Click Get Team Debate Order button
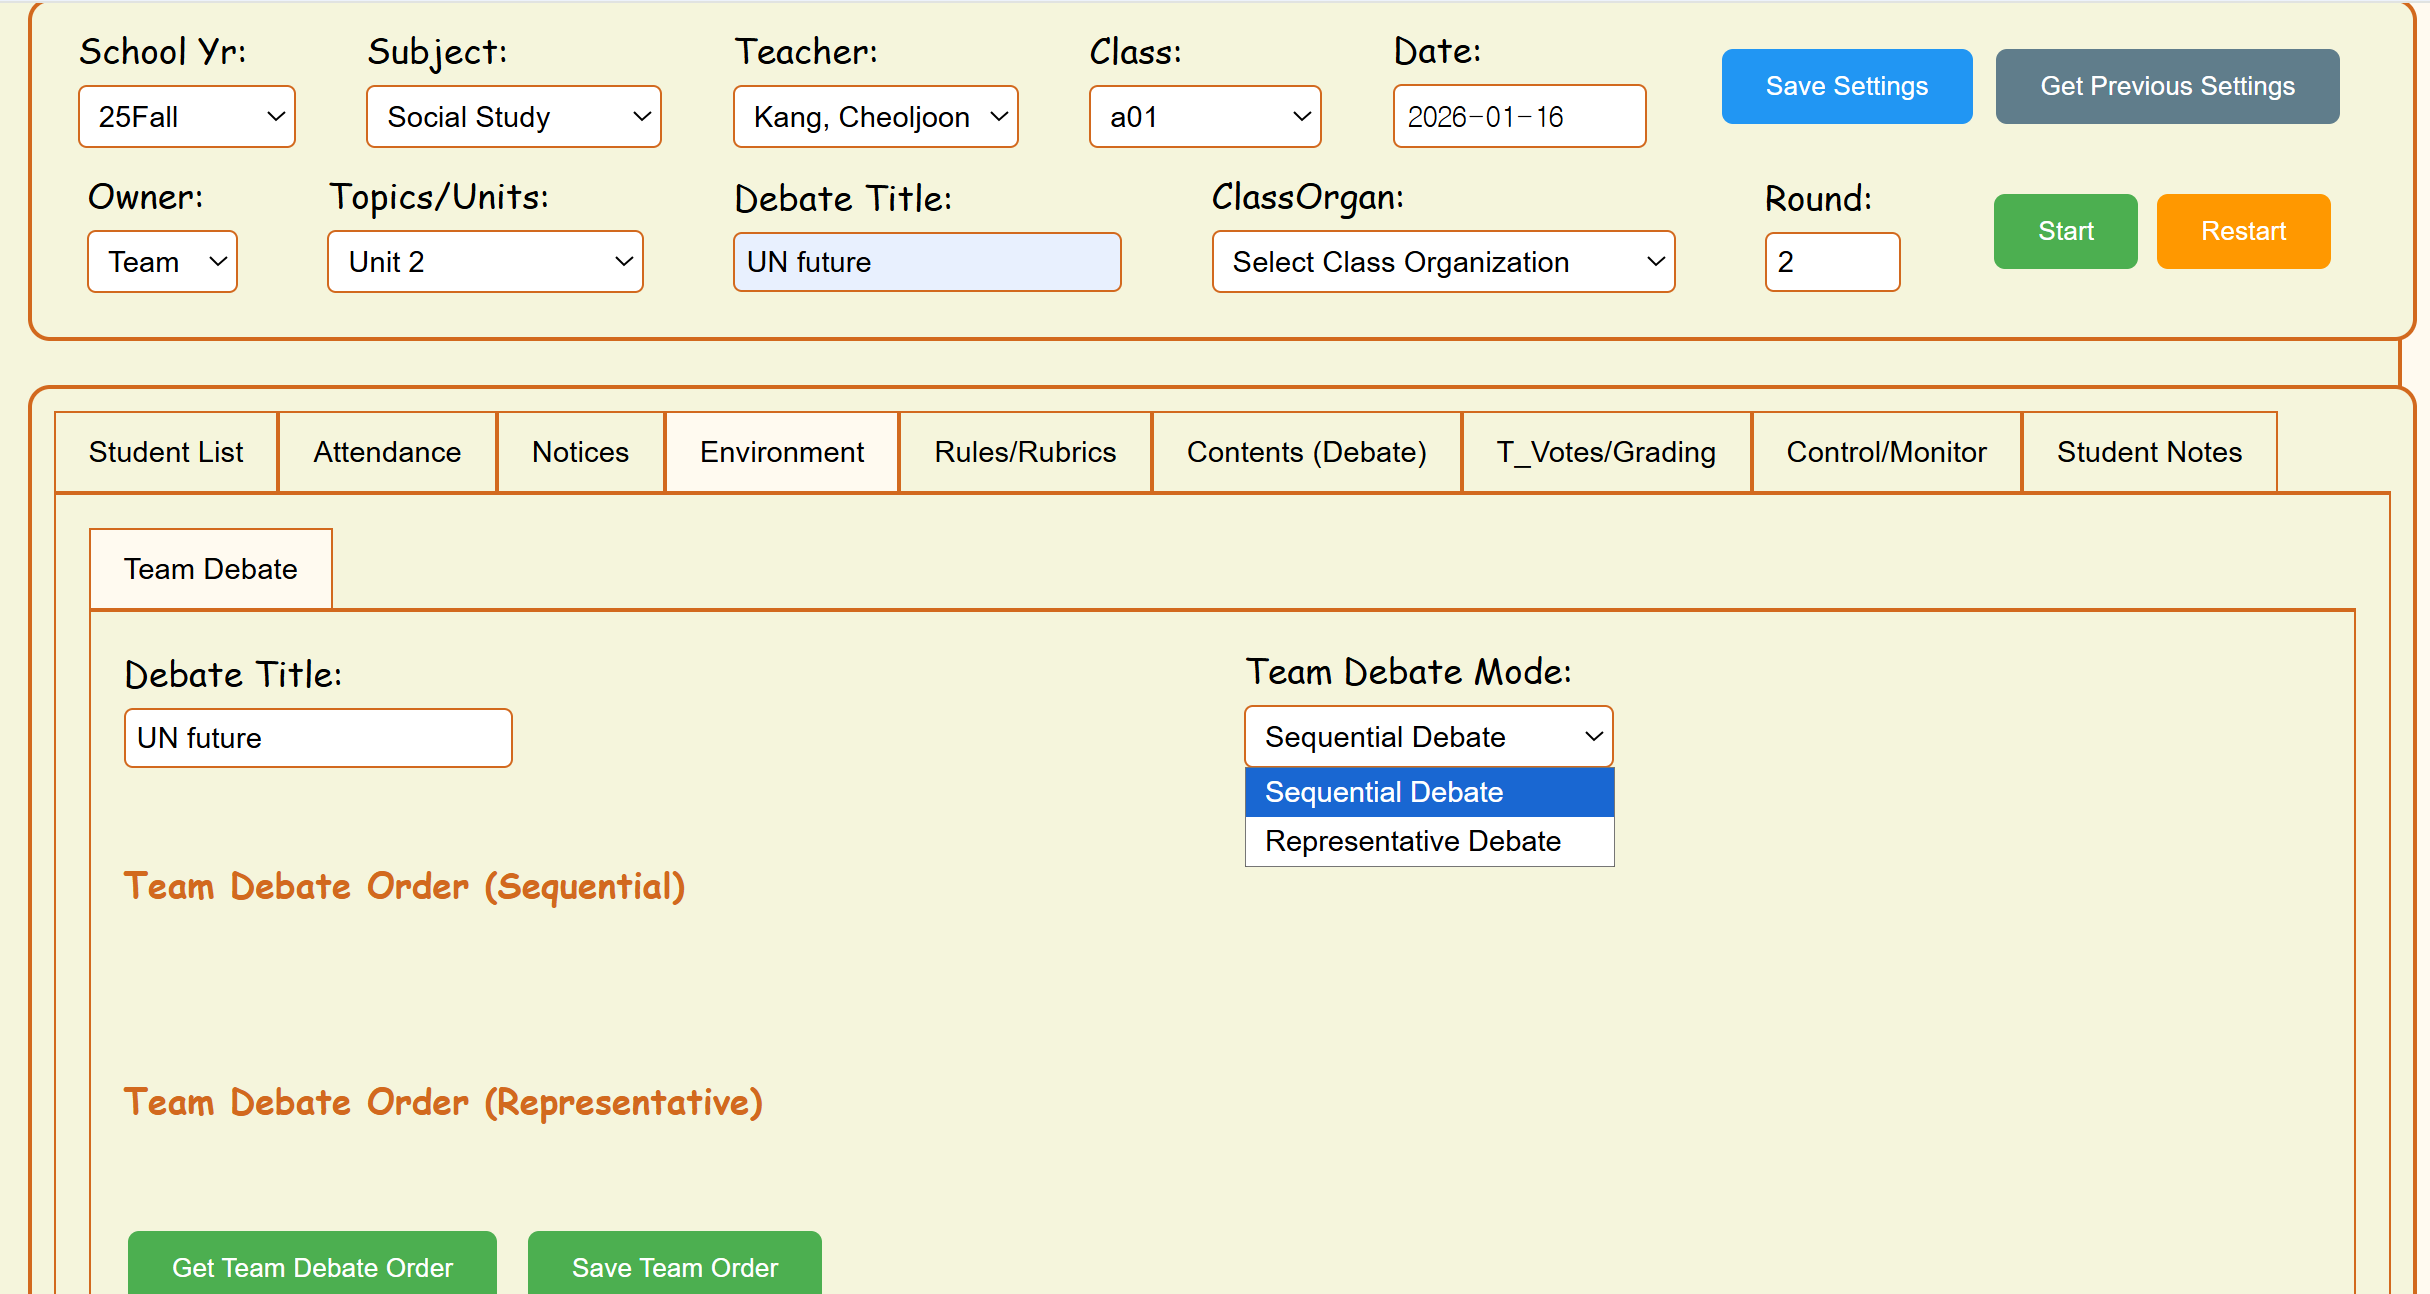This screenshot has width=2430, height=1294. 312,1266
